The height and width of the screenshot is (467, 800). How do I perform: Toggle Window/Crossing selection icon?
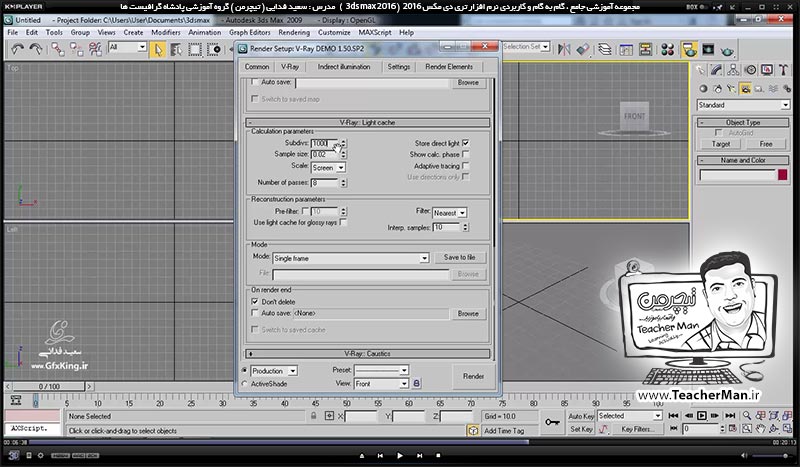tap(214, 50)
